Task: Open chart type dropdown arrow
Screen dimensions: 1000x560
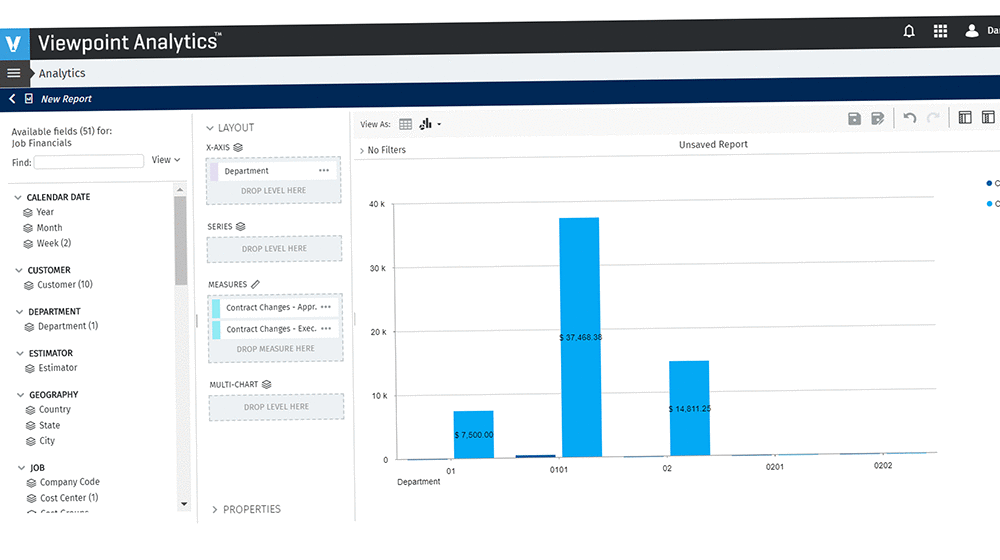Action: click(x=439, y=124)
